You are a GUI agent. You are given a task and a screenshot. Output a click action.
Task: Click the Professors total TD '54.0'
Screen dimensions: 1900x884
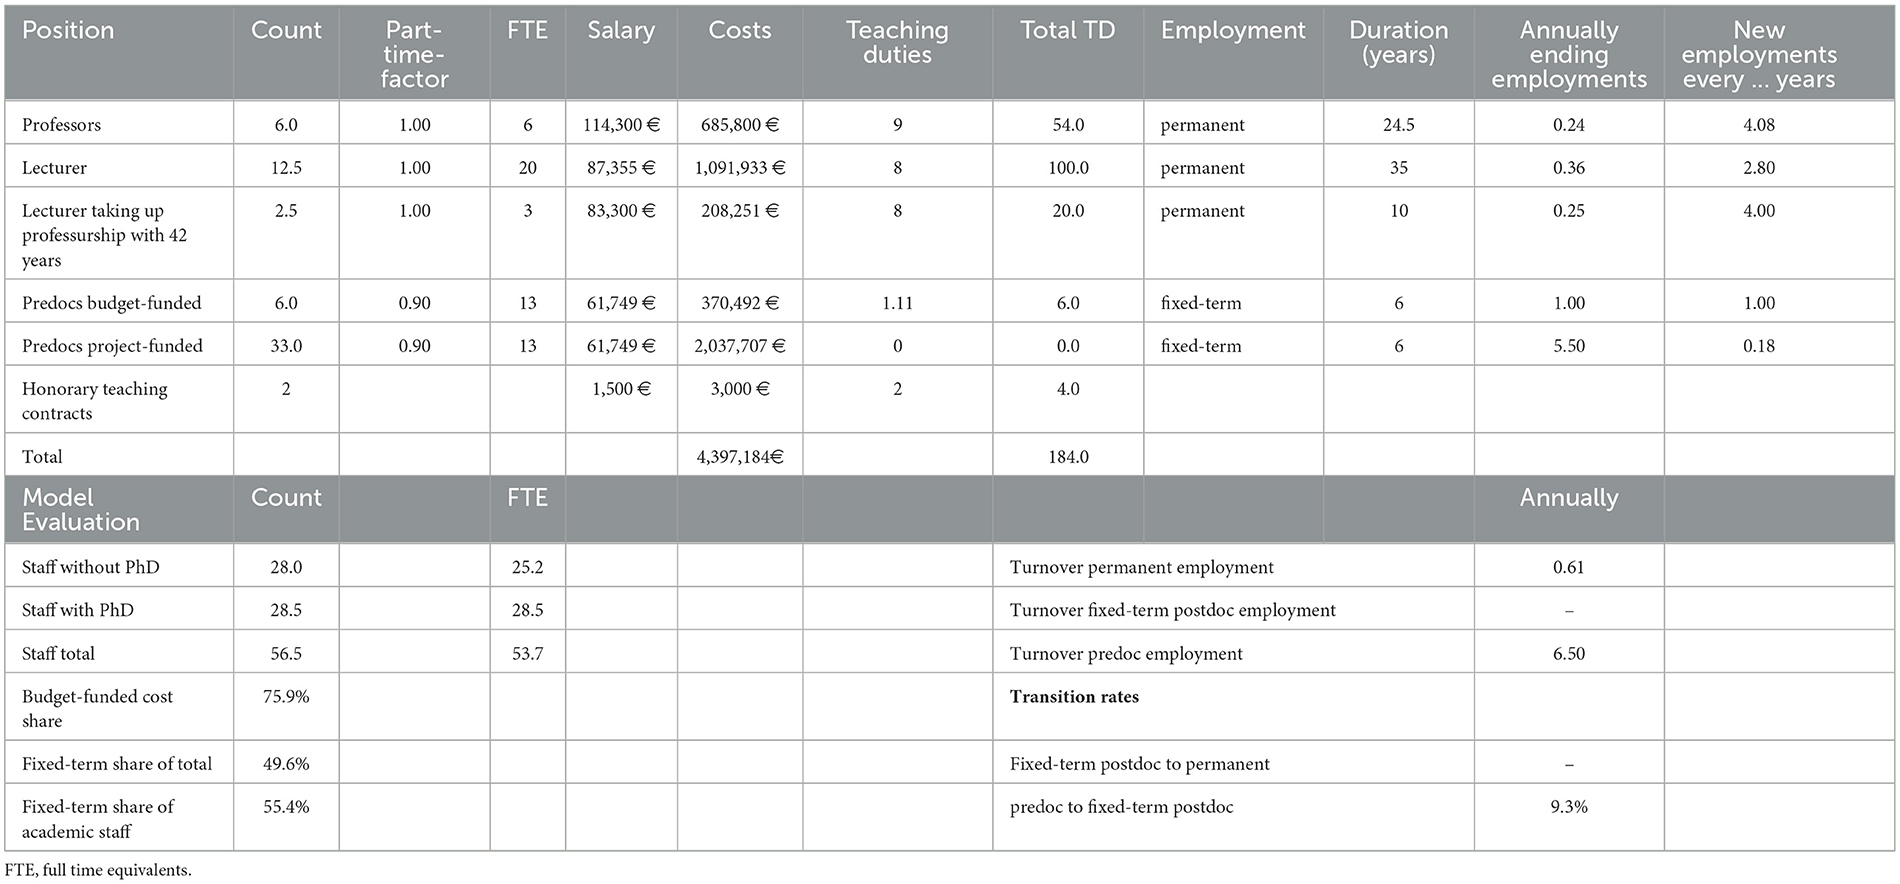[x=1068, y=125]
